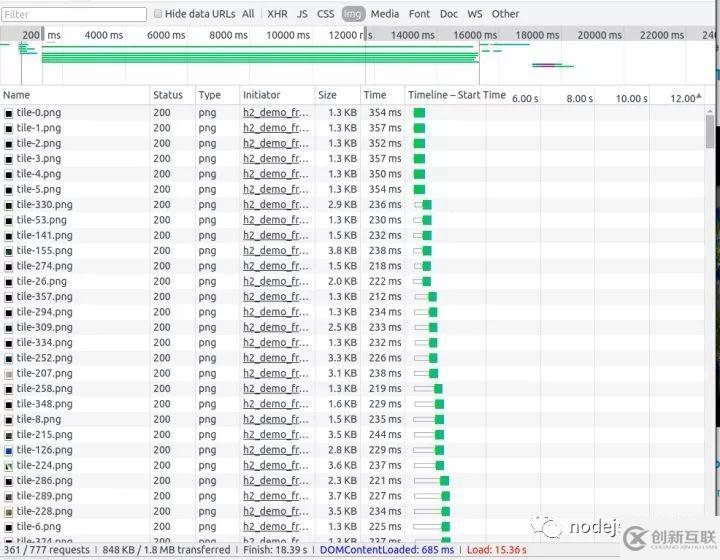Click the tile-26.png file icon
This screenshot has height=560, width=720.
coord(9,282)
